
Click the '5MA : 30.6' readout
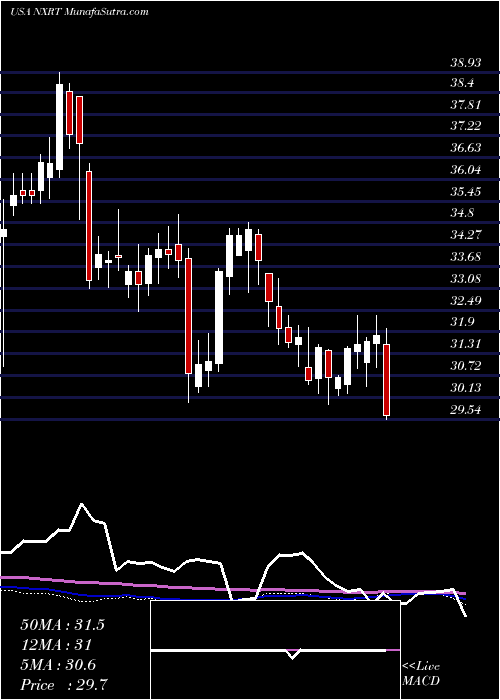click(x=58, y=665)
